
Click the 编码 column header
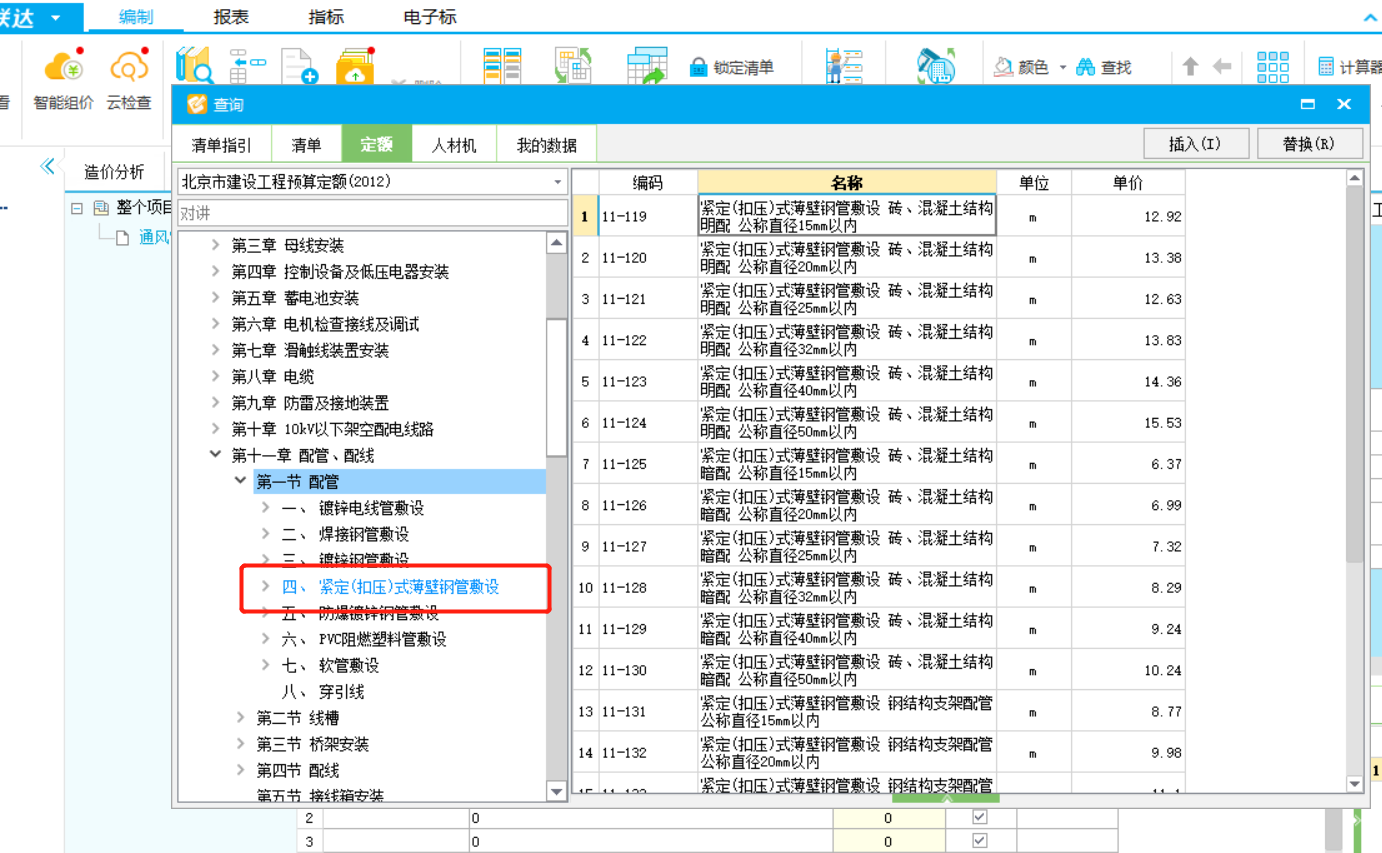tap(648, 183)
